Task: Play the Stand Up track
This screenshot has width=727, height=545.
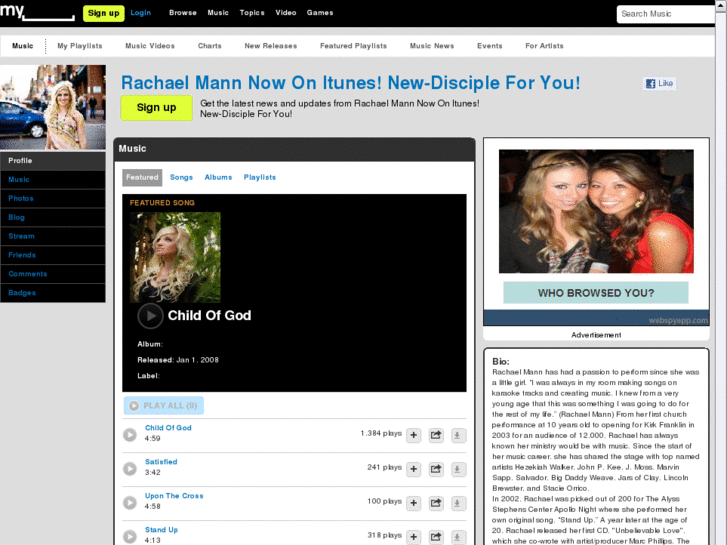Action: click(130, 537)
